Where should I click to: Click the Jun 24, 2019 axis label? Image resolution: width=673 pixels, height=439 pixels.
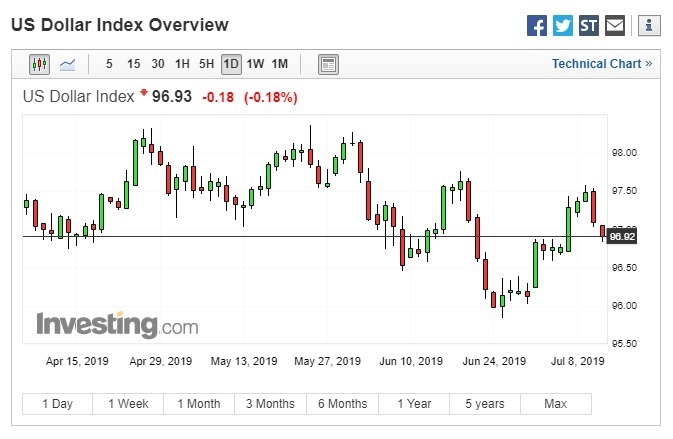[494, 361]
